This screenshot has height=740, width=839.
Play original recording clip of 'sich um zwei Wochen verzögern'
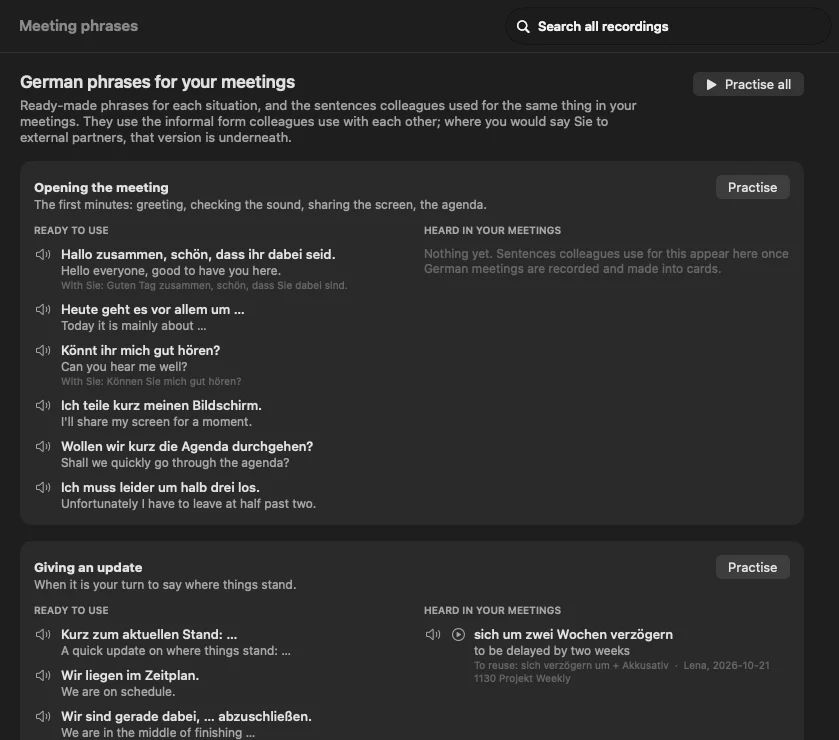click(459, 635)
